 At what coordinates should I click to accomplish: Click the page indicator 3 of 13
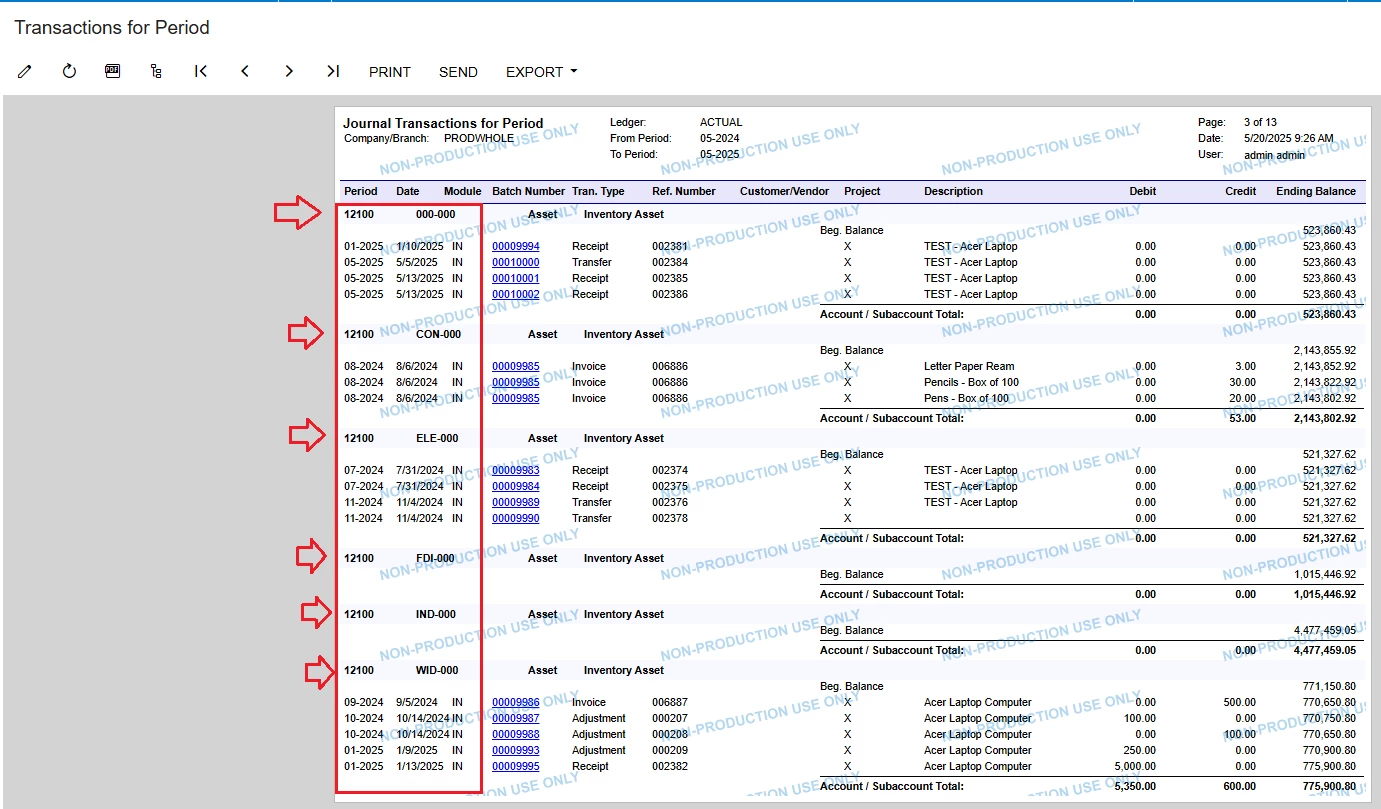pos(1260,122)
